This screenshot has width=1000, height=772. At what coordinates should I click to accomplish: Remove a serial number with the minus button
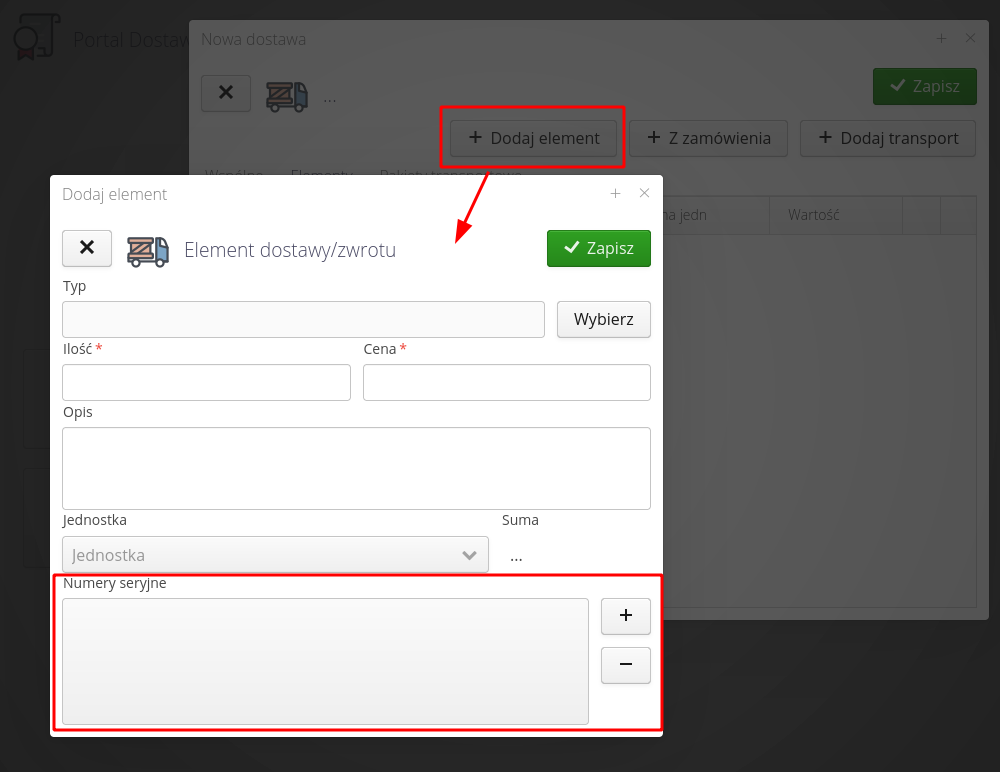tap(625, 665)
